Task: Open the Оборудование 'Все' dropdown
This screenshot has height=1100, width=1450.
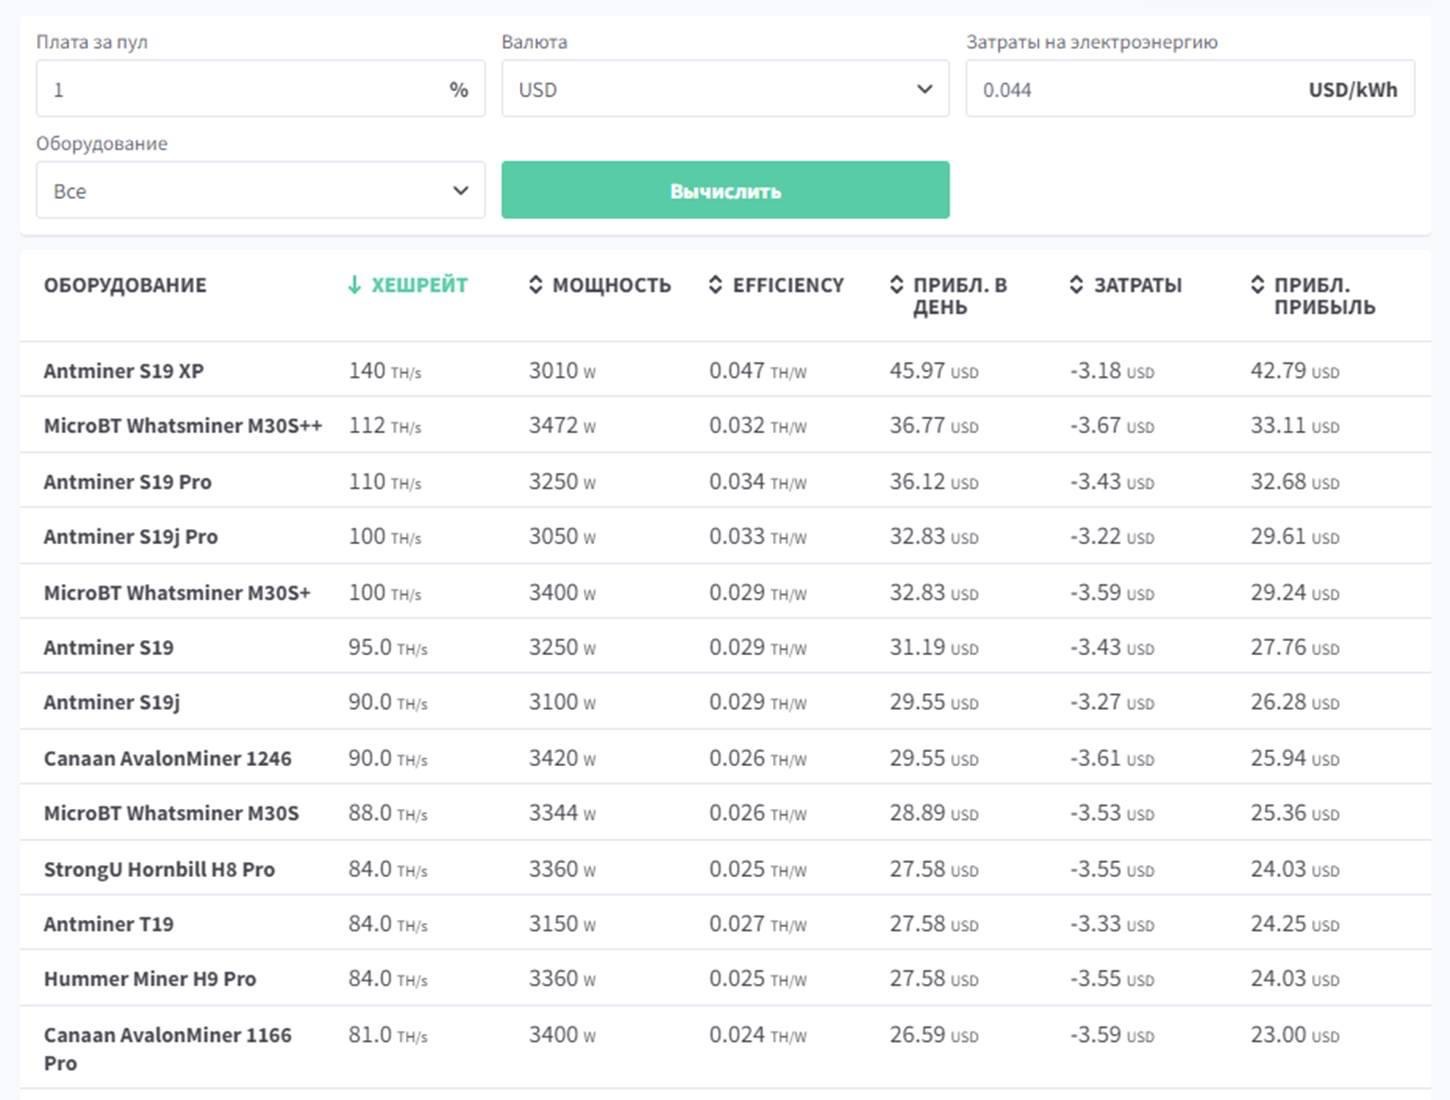Action: pos(260,190)
